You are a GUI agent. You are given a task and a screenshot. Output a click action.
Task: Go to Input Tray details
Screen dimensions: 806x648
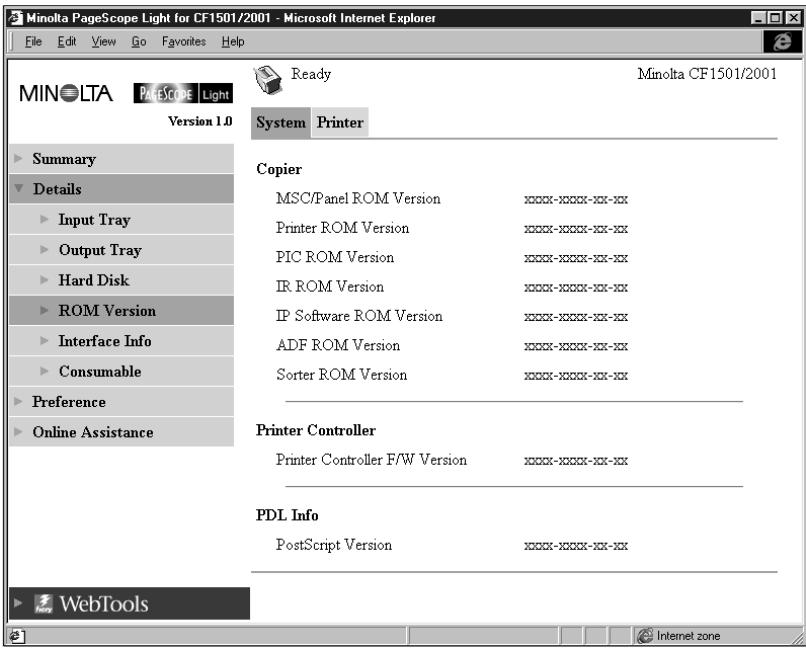coord(121,219)
